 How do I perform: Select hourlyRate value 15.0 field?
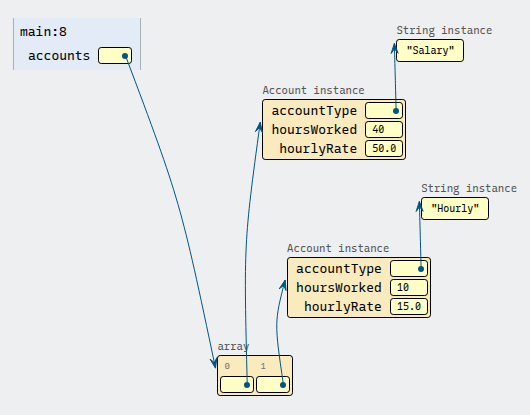[x=409, y=307]
